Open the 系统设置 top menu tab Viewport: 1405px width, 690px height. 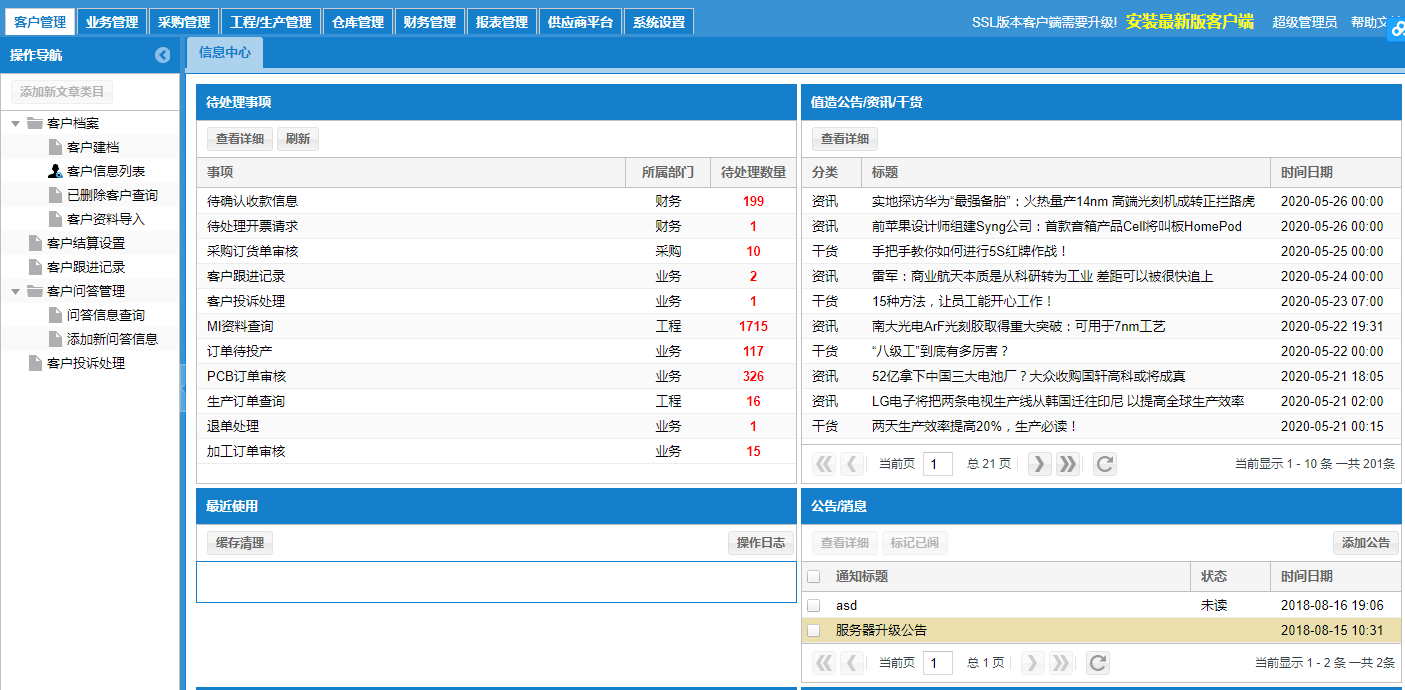(x=659, y=22)
